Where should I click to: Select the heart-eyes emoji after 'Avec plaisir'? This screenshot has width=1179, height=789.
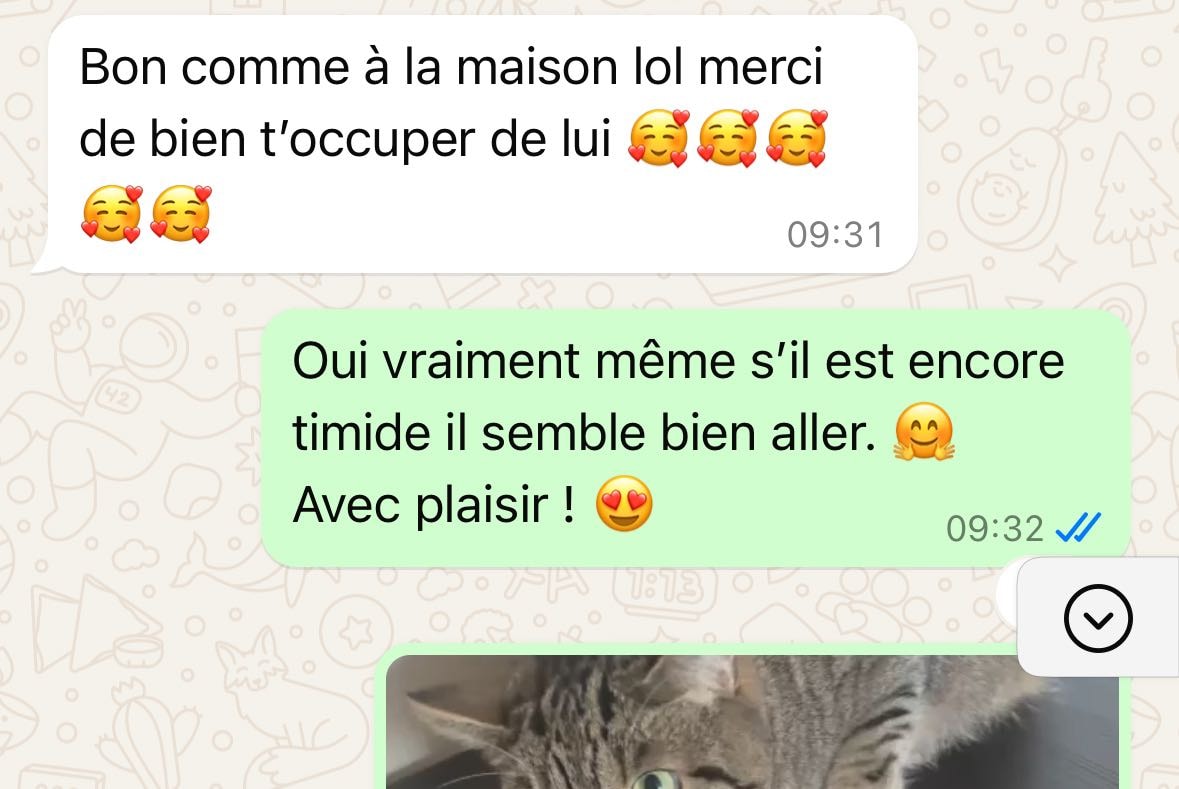click(x=624, y=504)
